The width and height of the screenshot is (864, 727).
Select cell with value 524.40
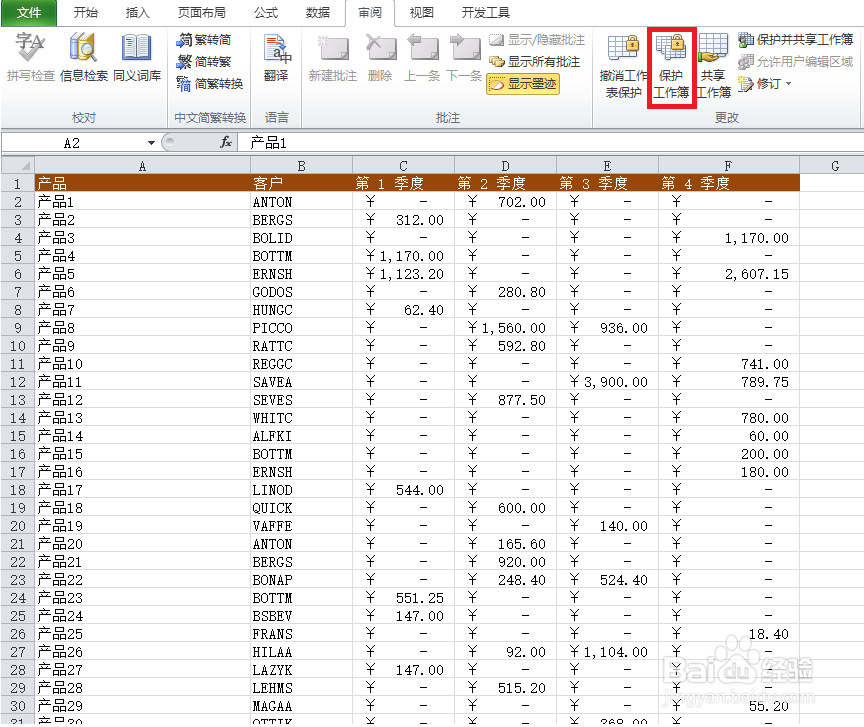(607, 580)
